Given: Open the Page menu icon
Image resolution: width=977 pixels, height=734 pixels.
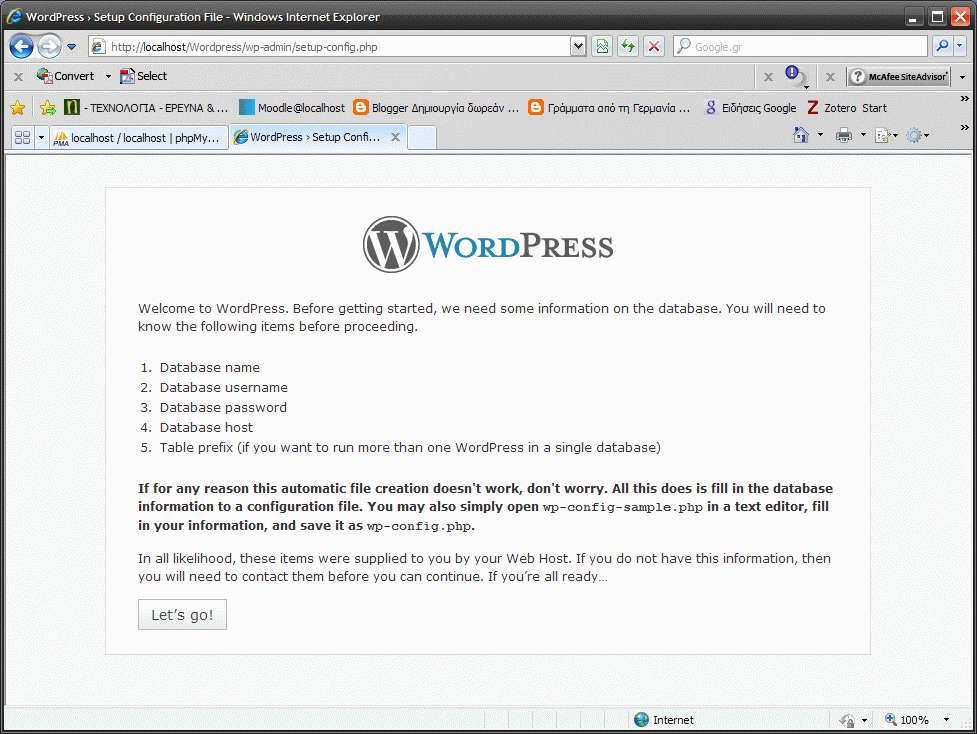Looking at the screenshot, I should [885, 135].
